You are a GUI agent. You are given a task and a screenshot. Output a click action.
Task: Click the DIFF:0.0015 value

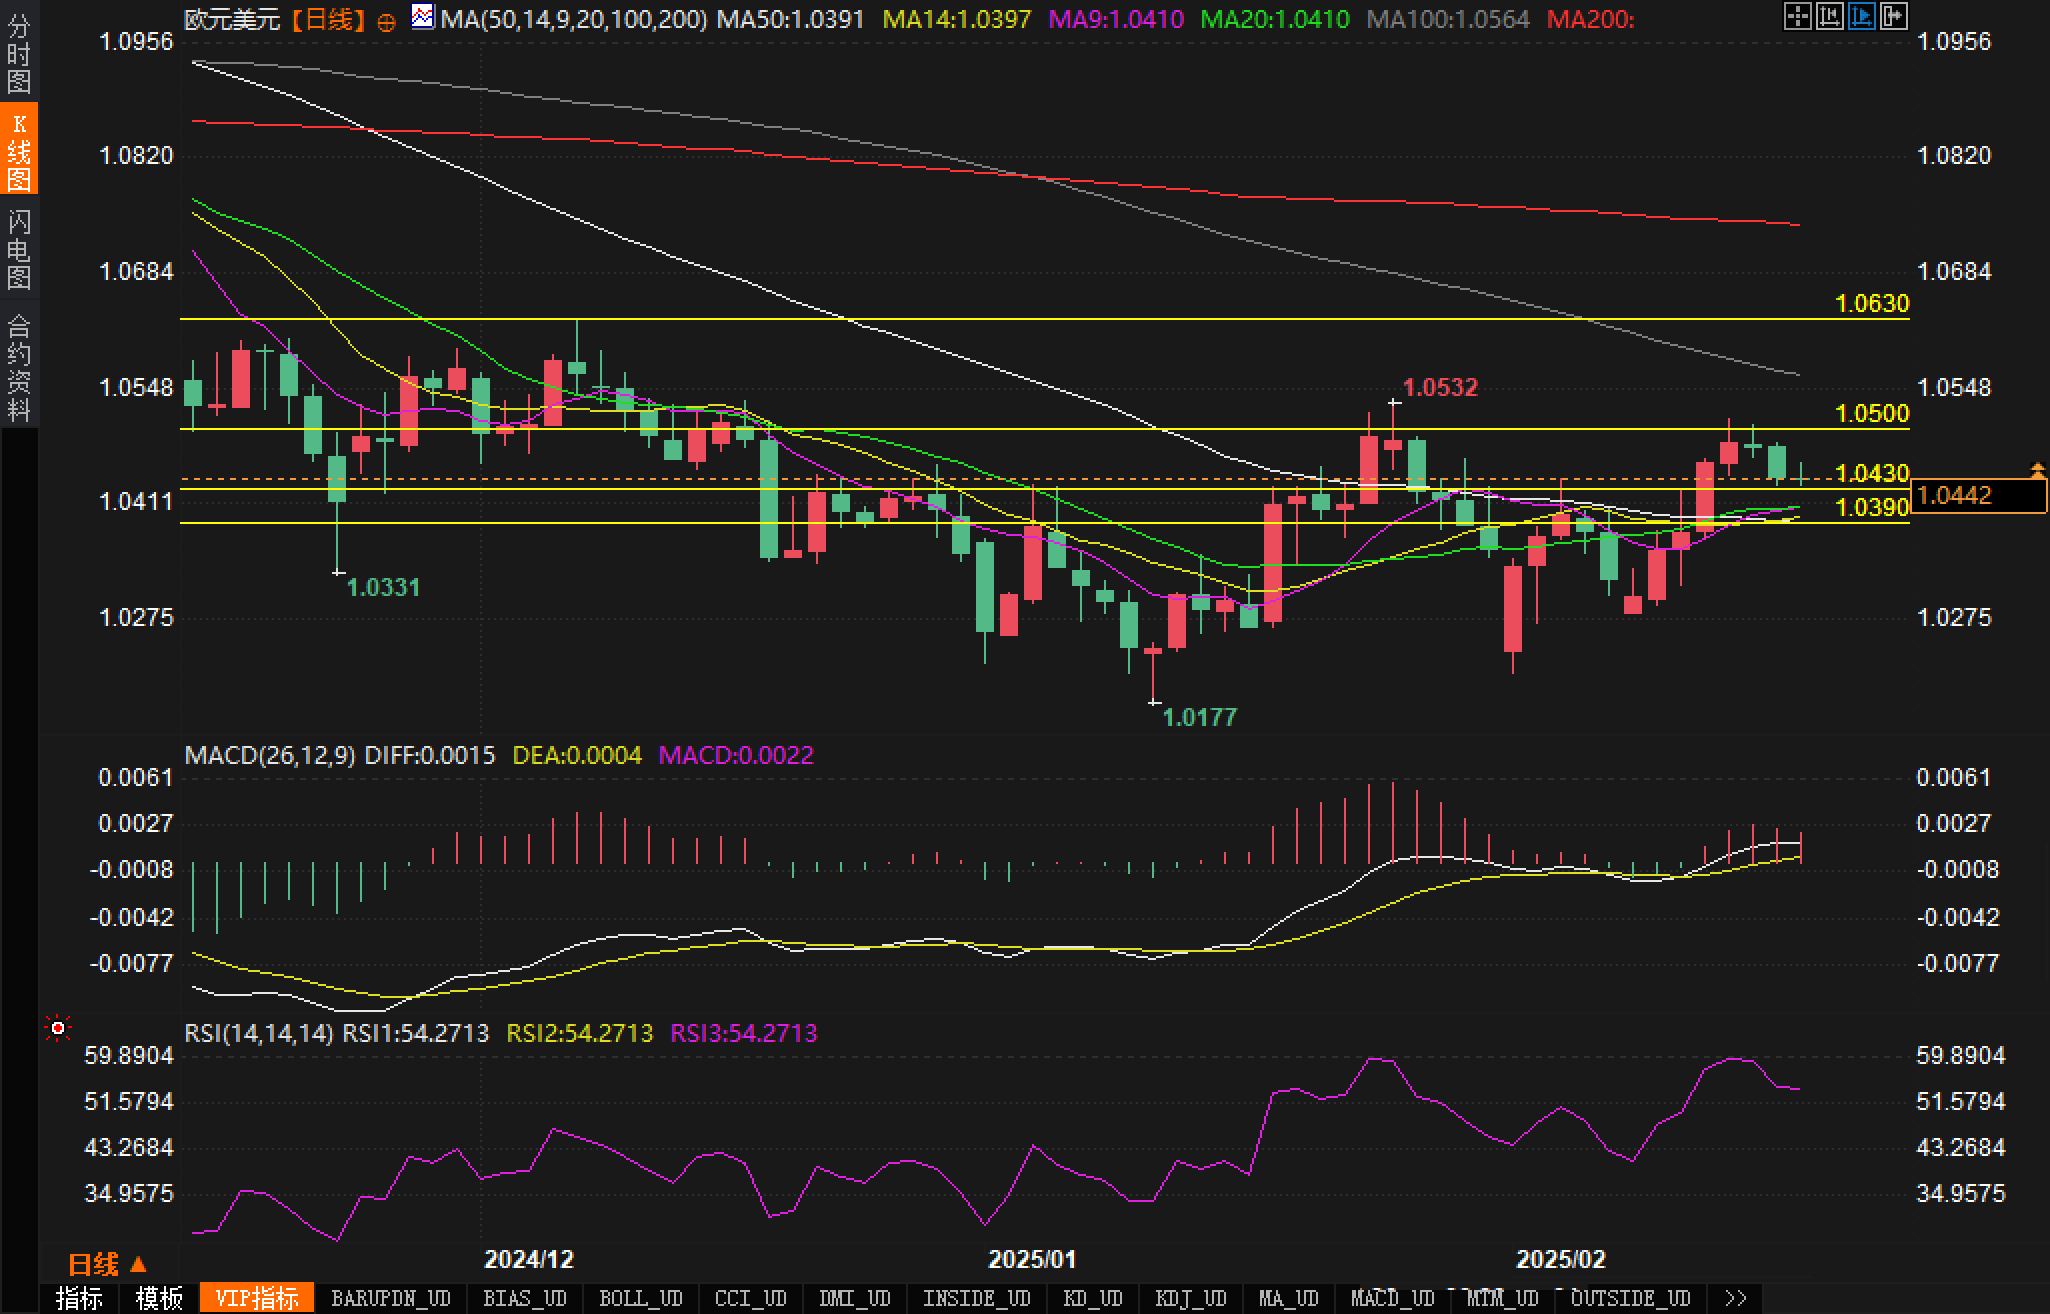click(430, 755)
